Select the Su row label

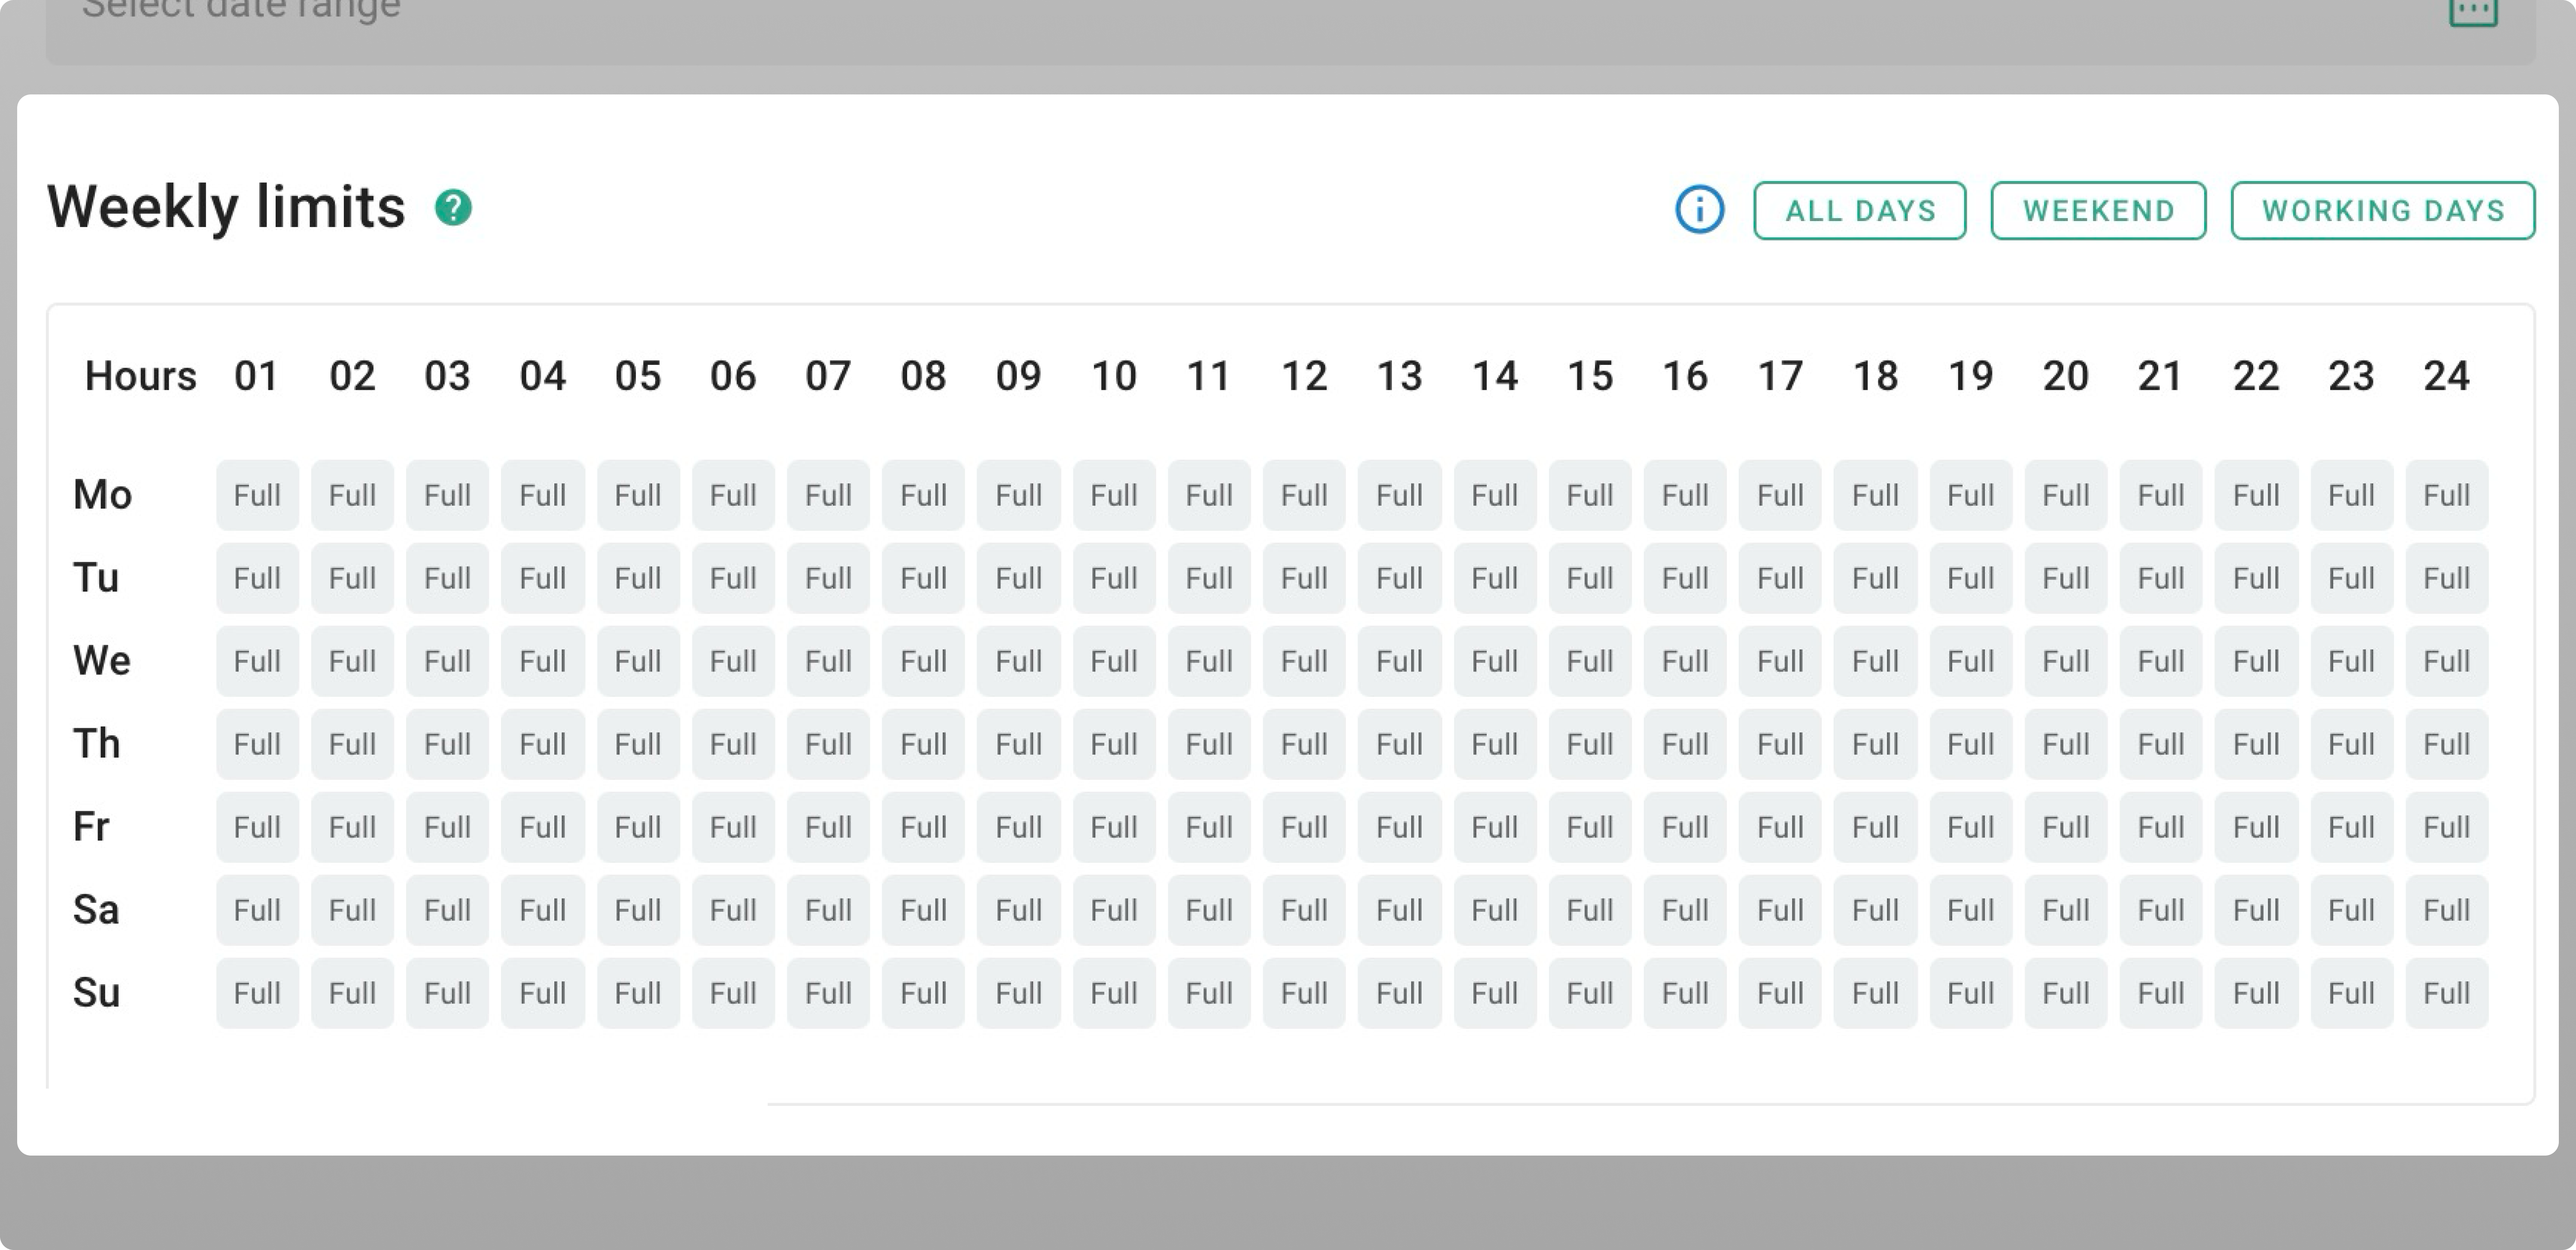point(97,992)
